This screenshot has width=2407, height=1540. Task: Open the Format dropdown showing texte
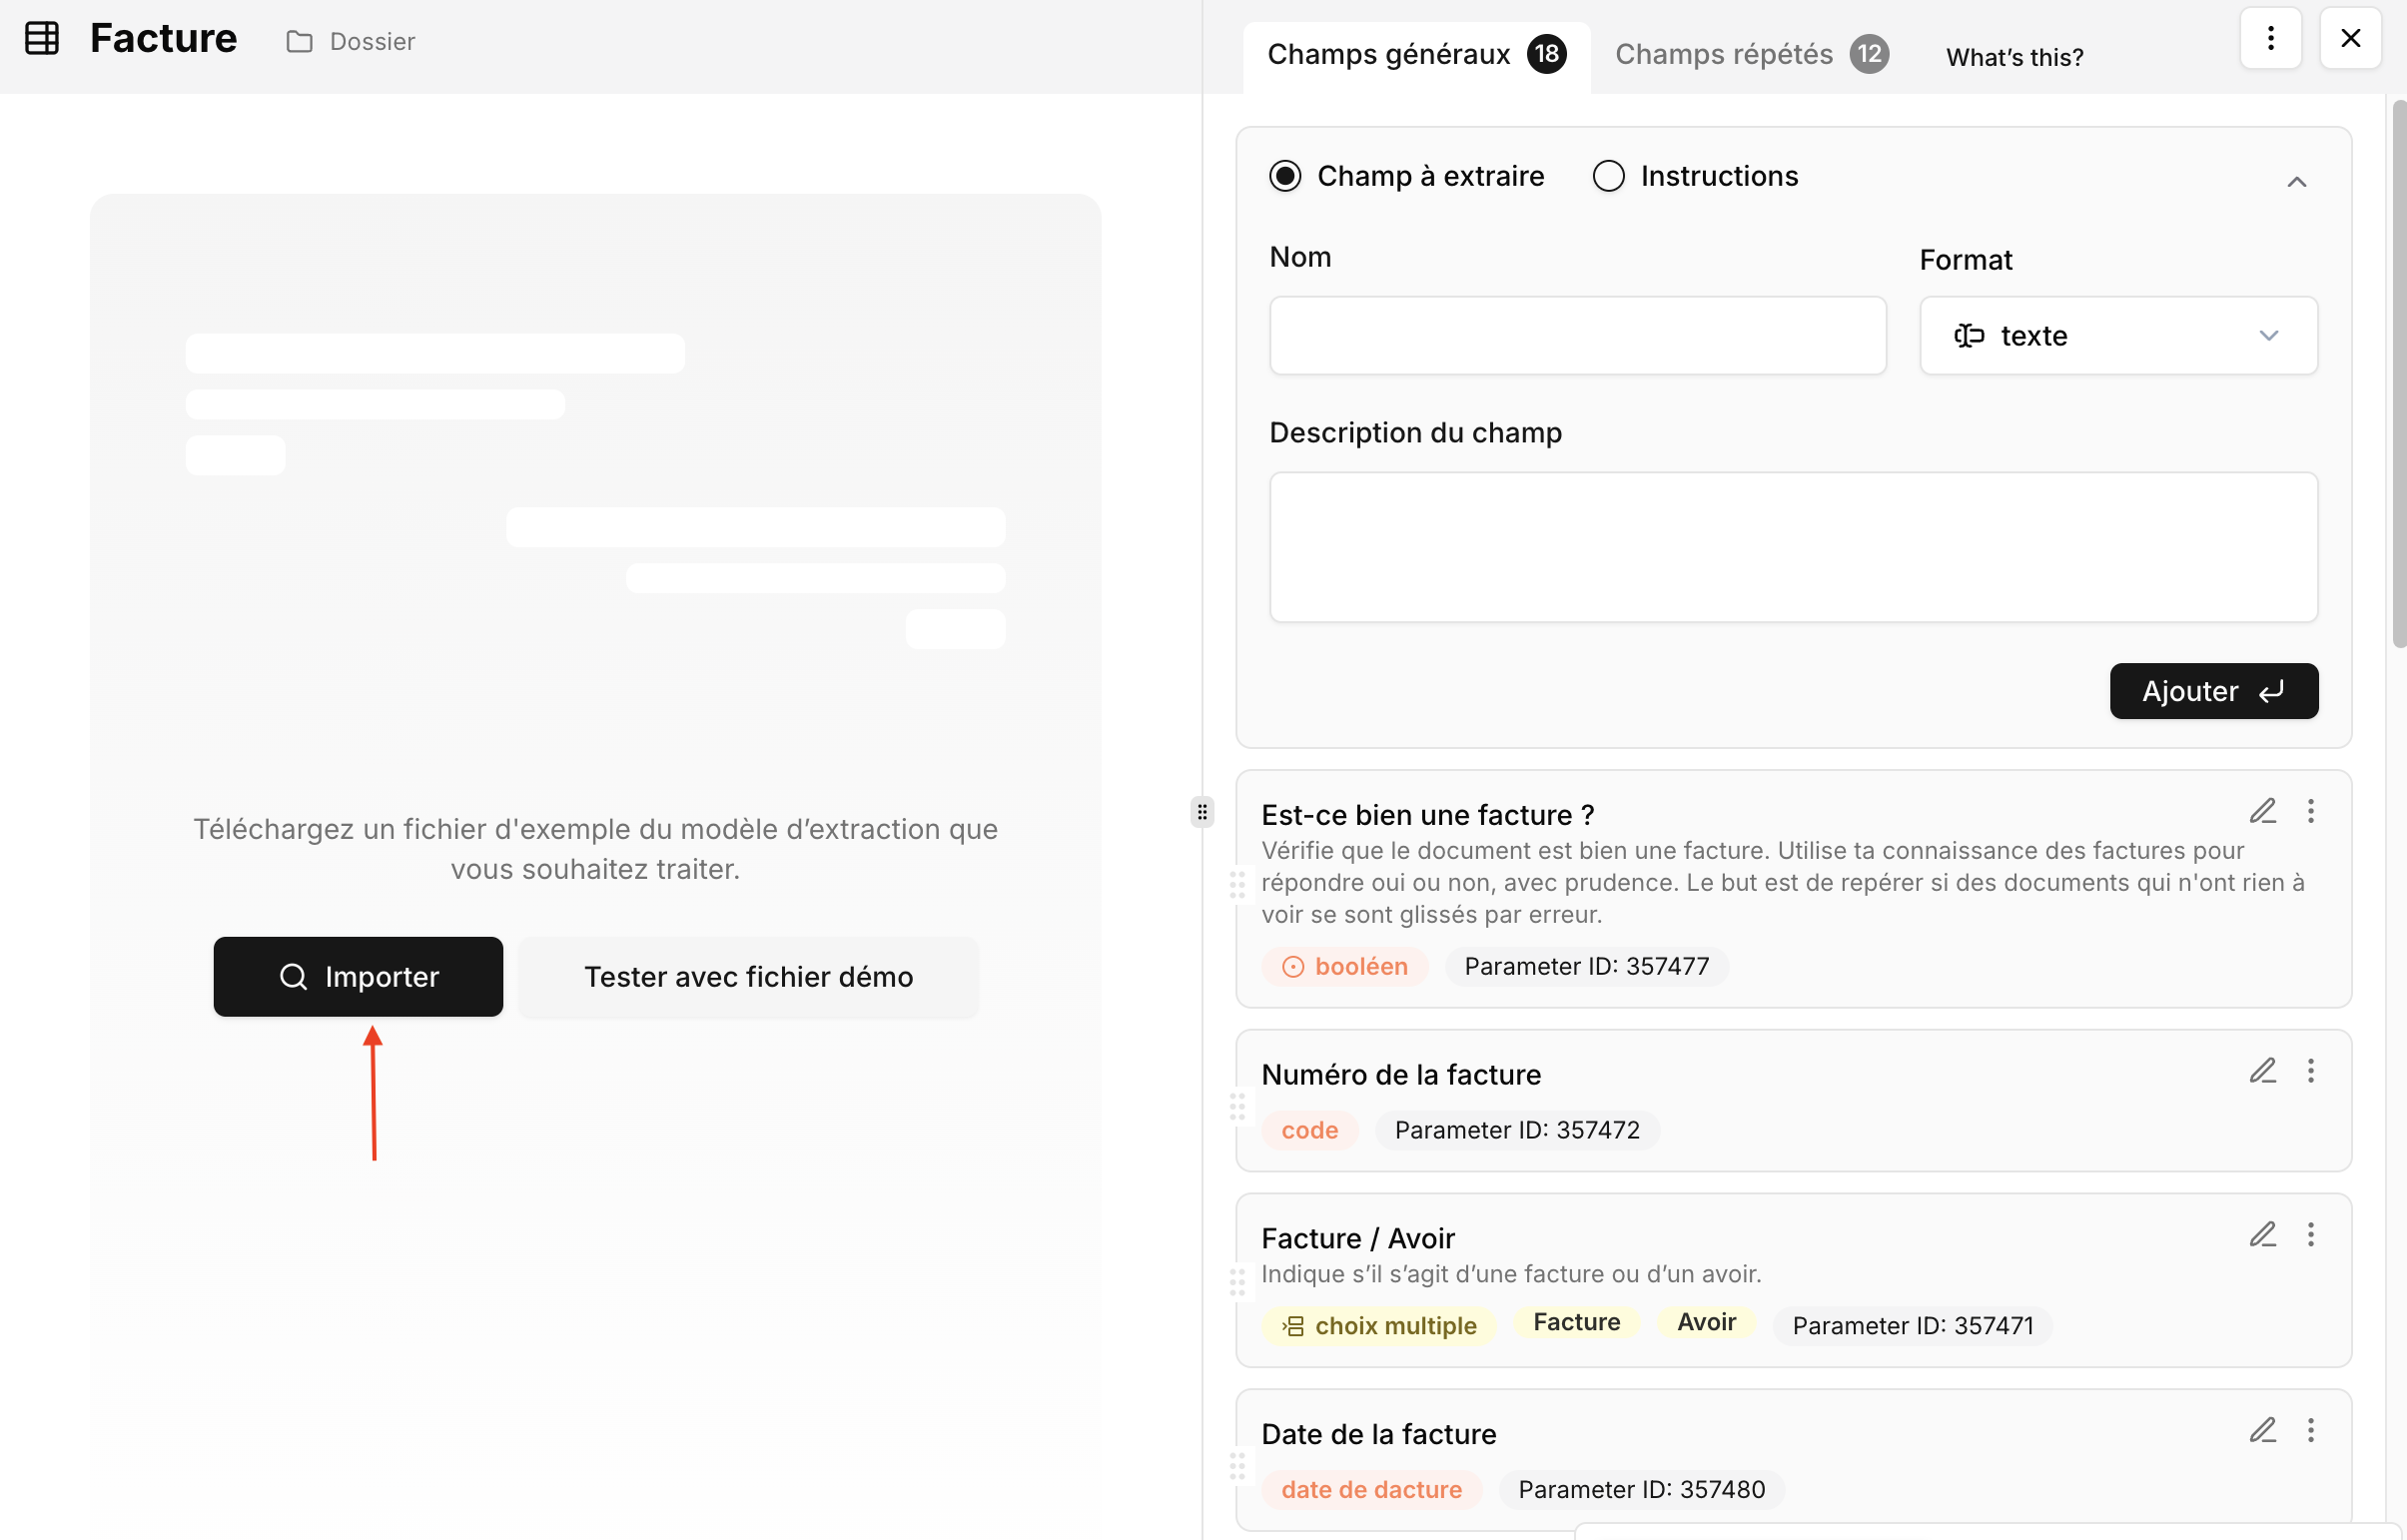pos(2117,336)
